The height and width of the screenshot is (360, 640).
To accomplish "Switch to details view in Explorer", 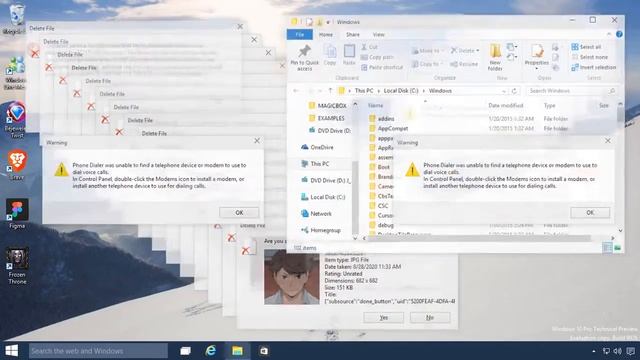I will pyautogui.click(x=607, y=248).
